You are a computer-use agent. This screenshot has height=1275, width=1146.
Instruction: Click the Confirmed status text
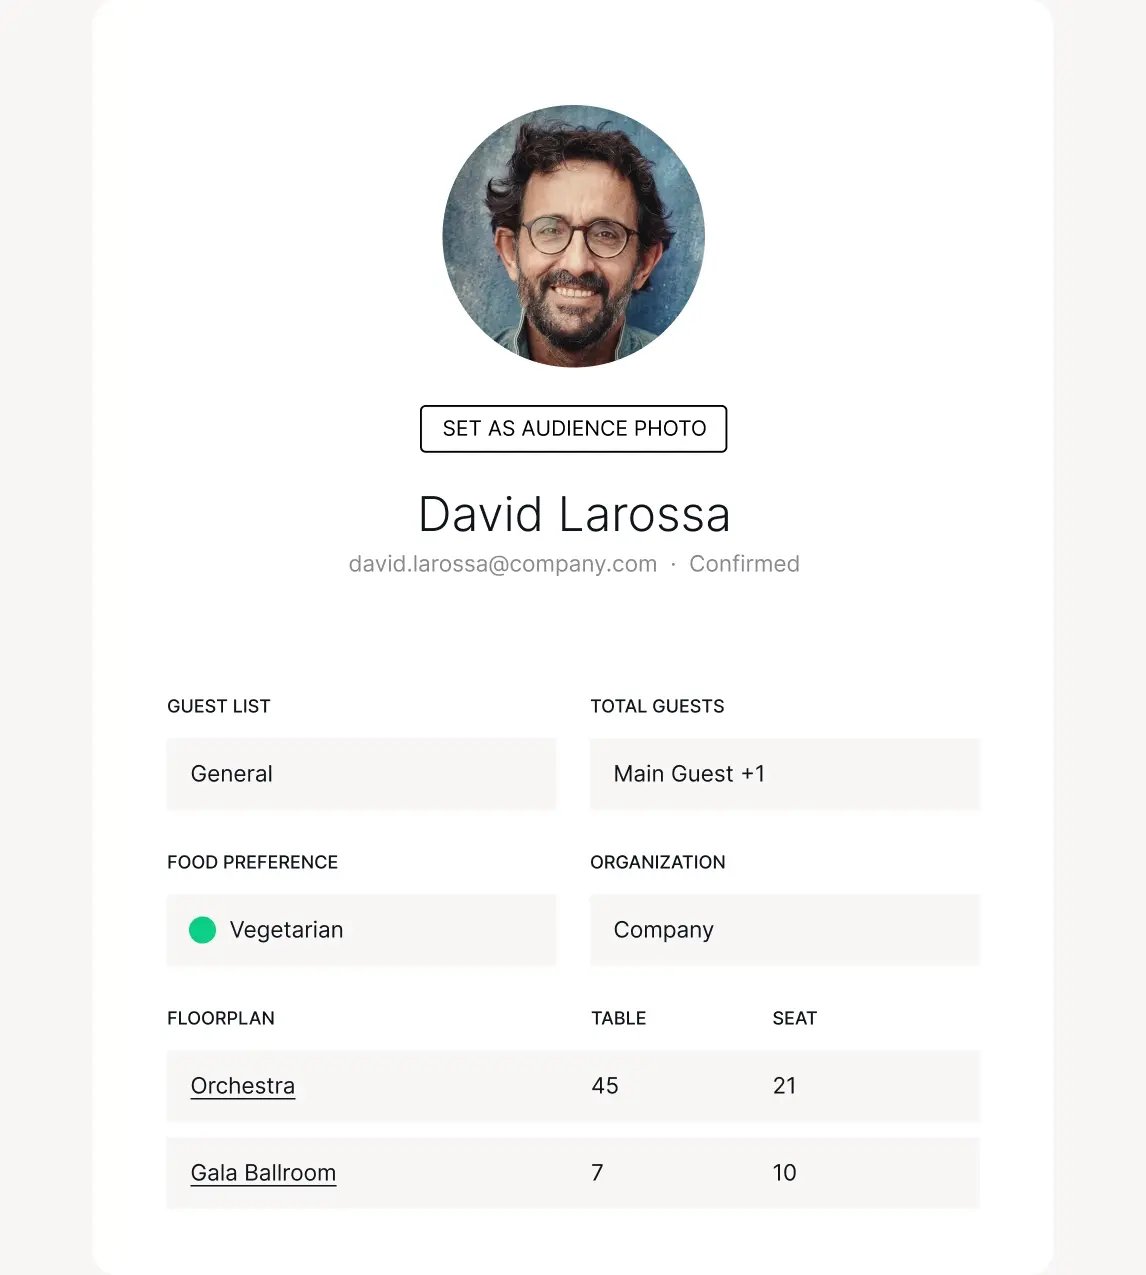(x=744, y=564)
